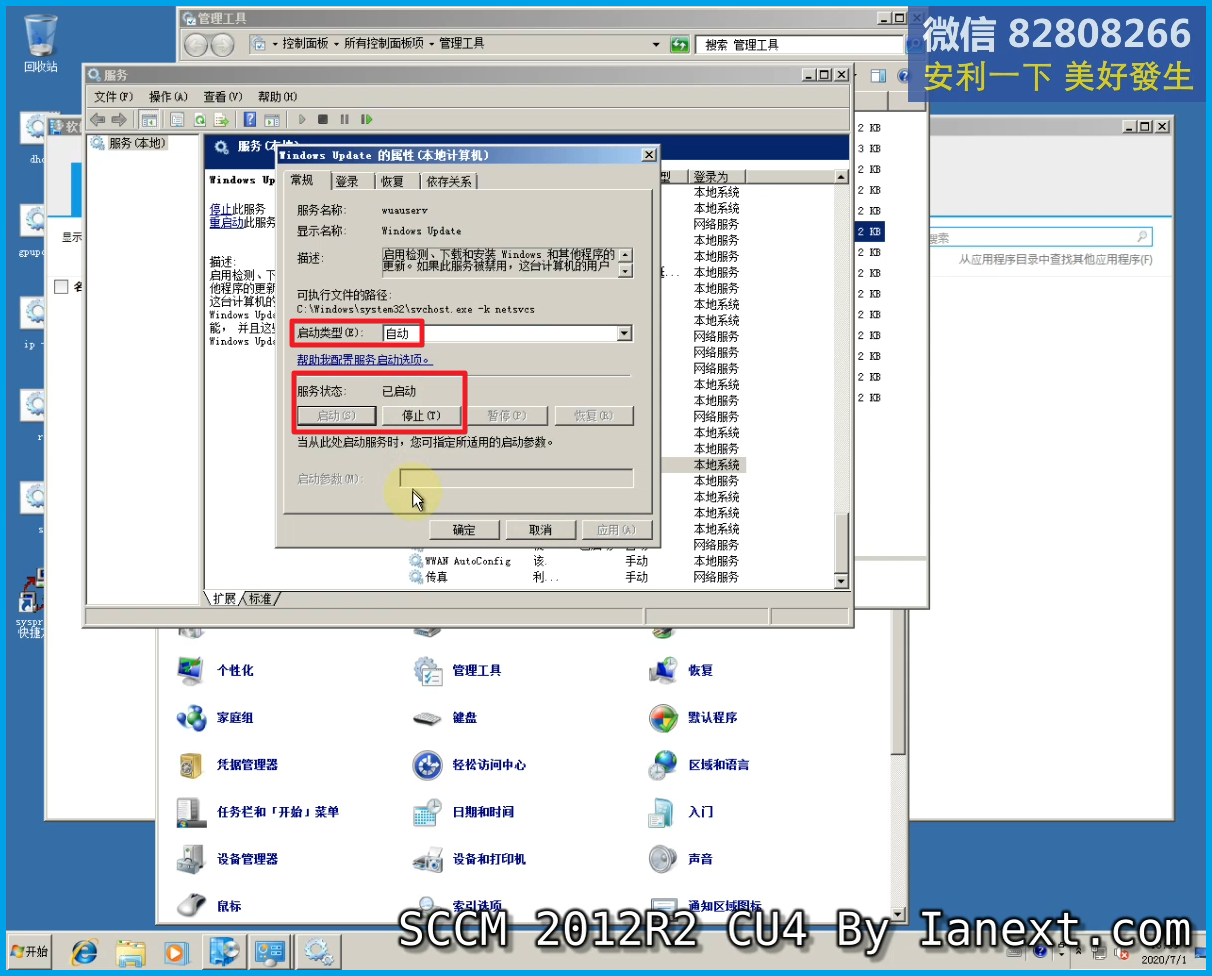
Task: Open 帮助我配置服务启动选项 link
Action: tap(365, 359)
